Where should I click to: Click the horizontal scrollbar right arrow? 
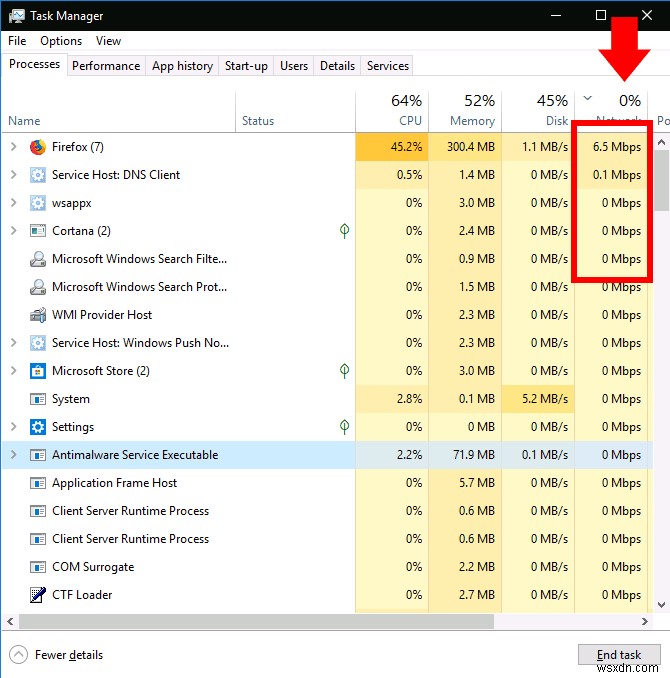(644, 621)
